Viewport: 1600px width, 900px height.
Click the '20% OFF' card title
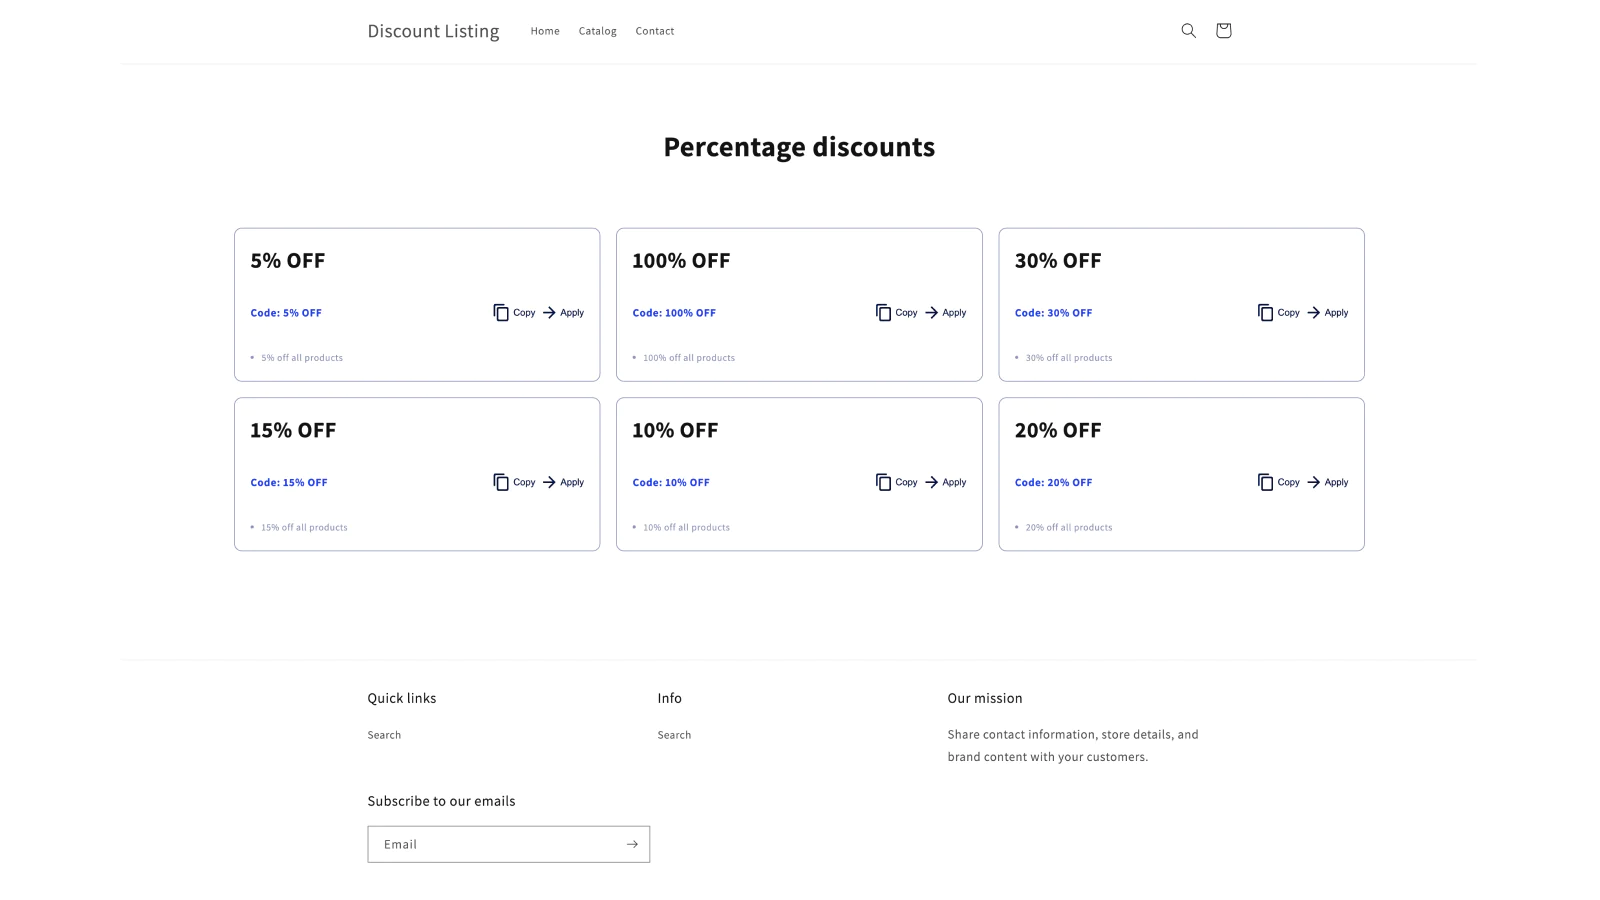pyautogui.click(x=1058, y=430)
